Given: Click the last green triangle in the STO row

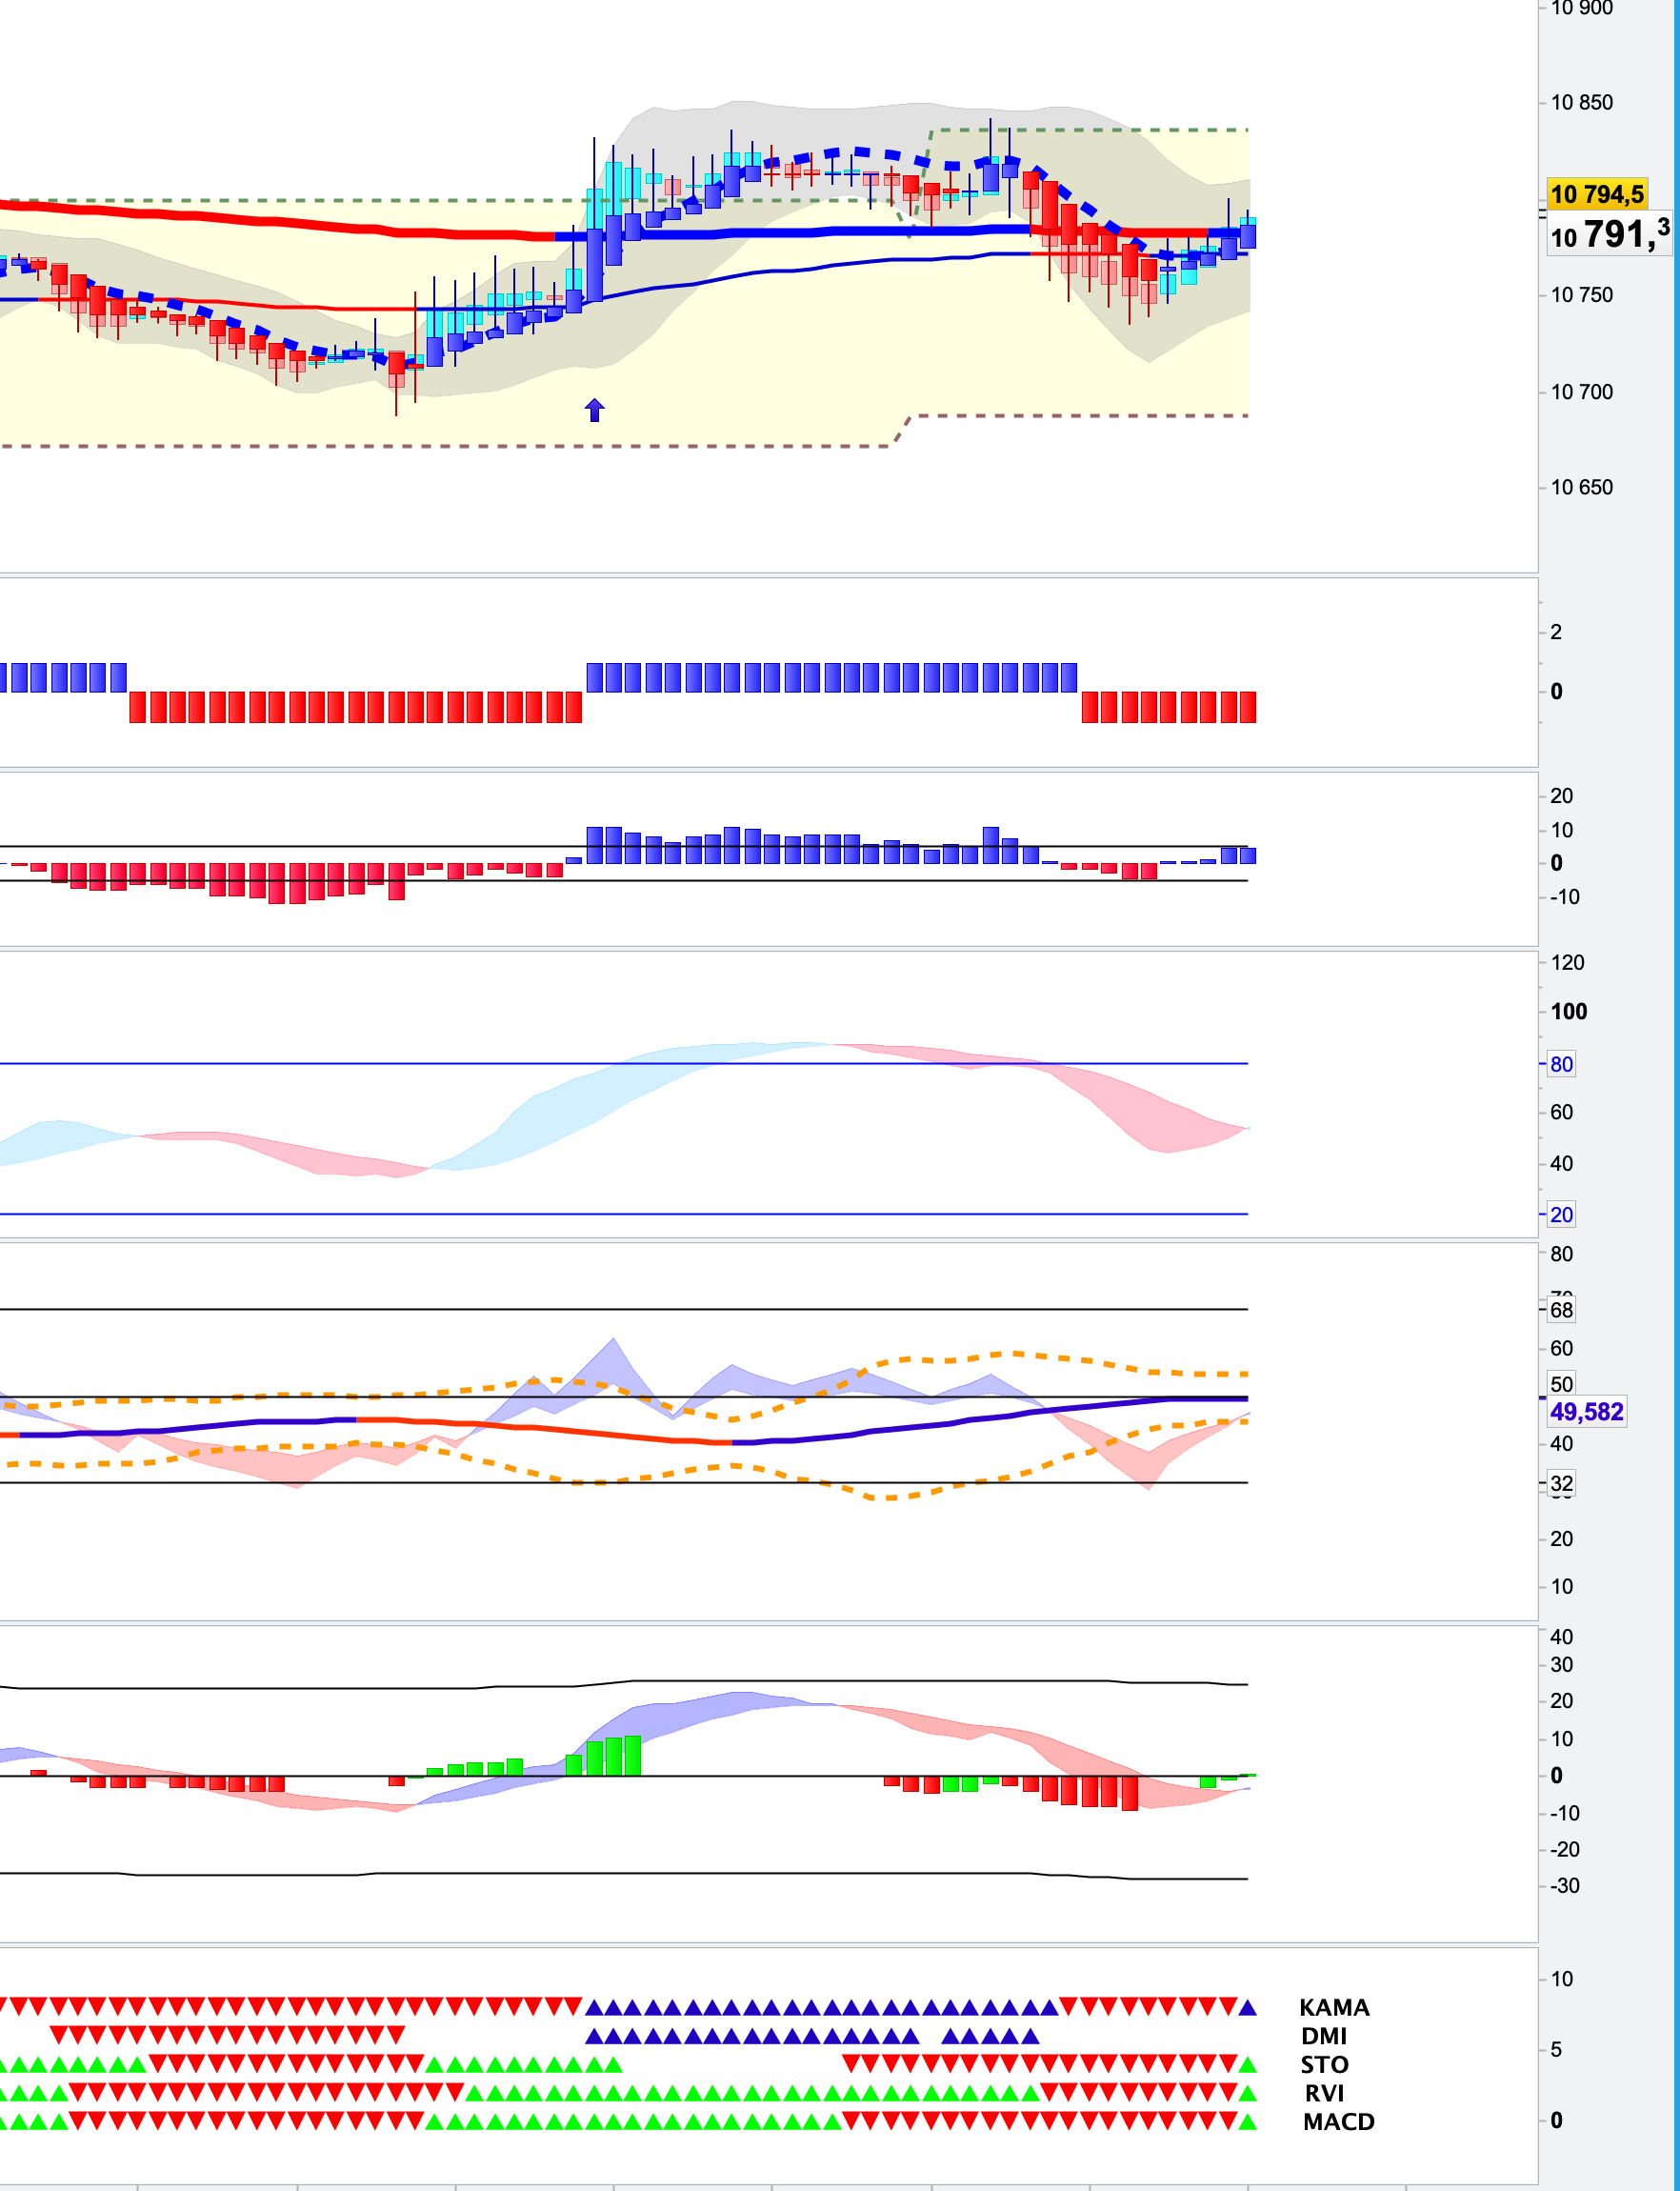Looking at the screenshot, I should [x=1247, y=2064].
